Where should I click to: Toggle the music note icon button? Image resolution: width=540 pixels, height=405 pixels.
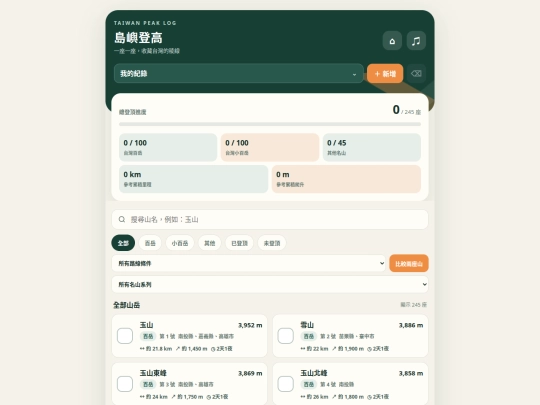click(x=416, y=41)
